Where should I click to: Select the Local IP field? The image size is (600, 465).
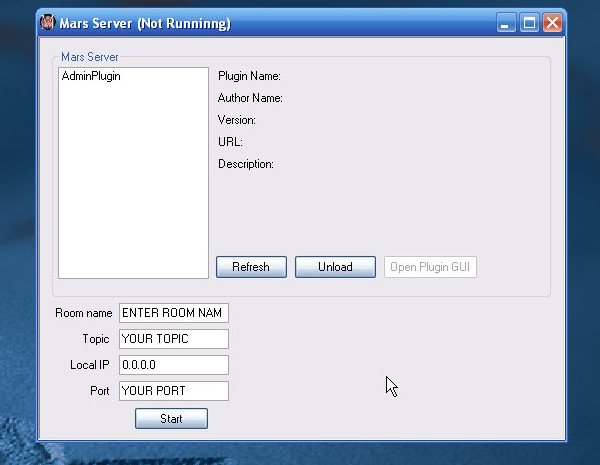(173, 365)
